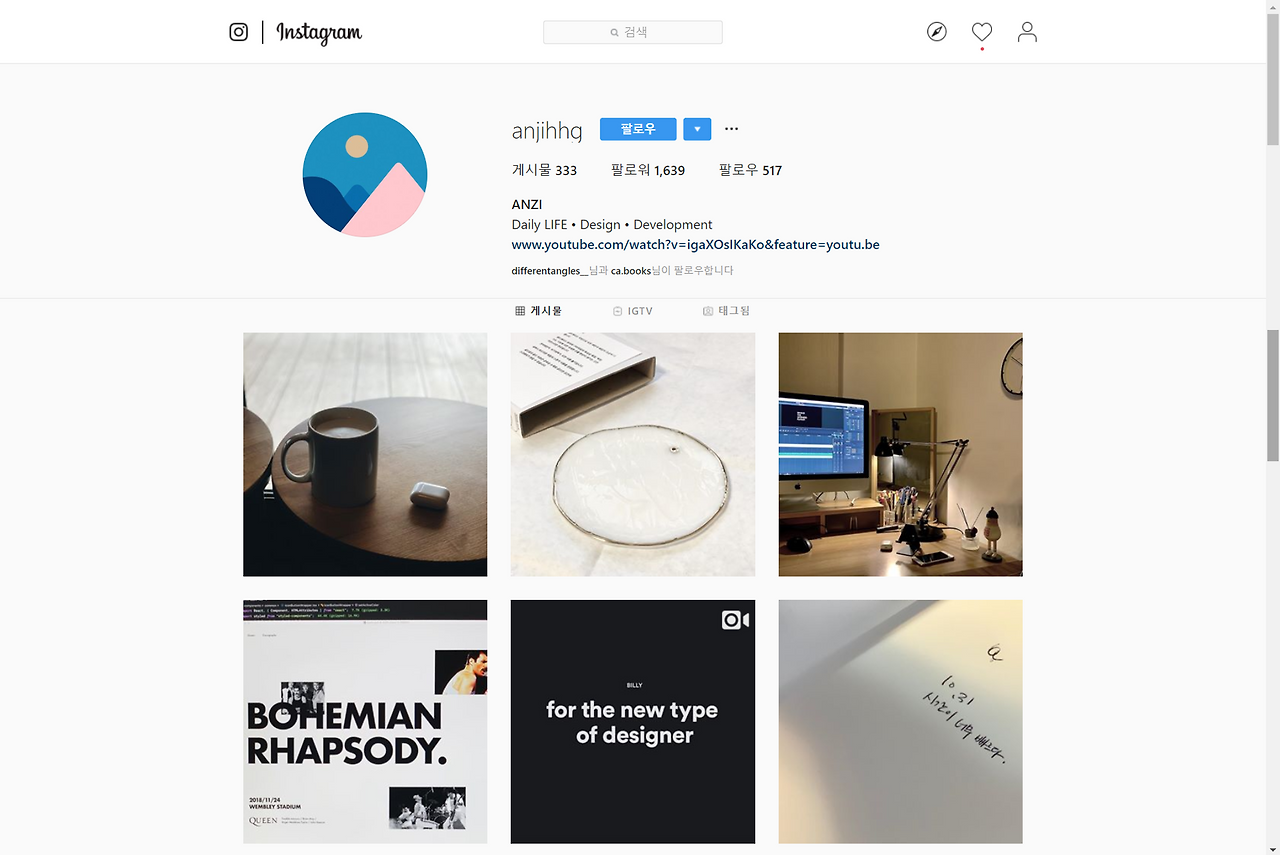Click the Instagram camera logo icon
Viewport: 1280px width, 855px height.
click(x=238, y=32)
